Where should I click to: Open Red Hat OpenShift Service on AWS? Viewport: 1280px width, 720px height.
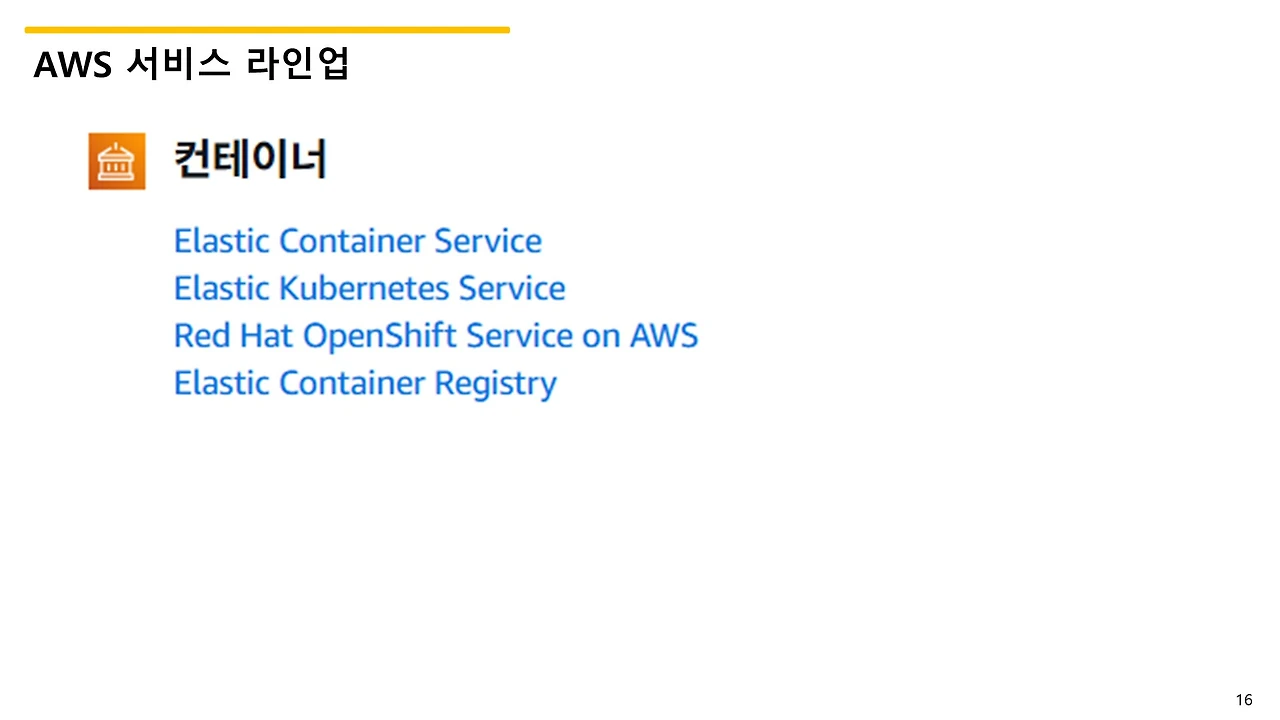436,336
